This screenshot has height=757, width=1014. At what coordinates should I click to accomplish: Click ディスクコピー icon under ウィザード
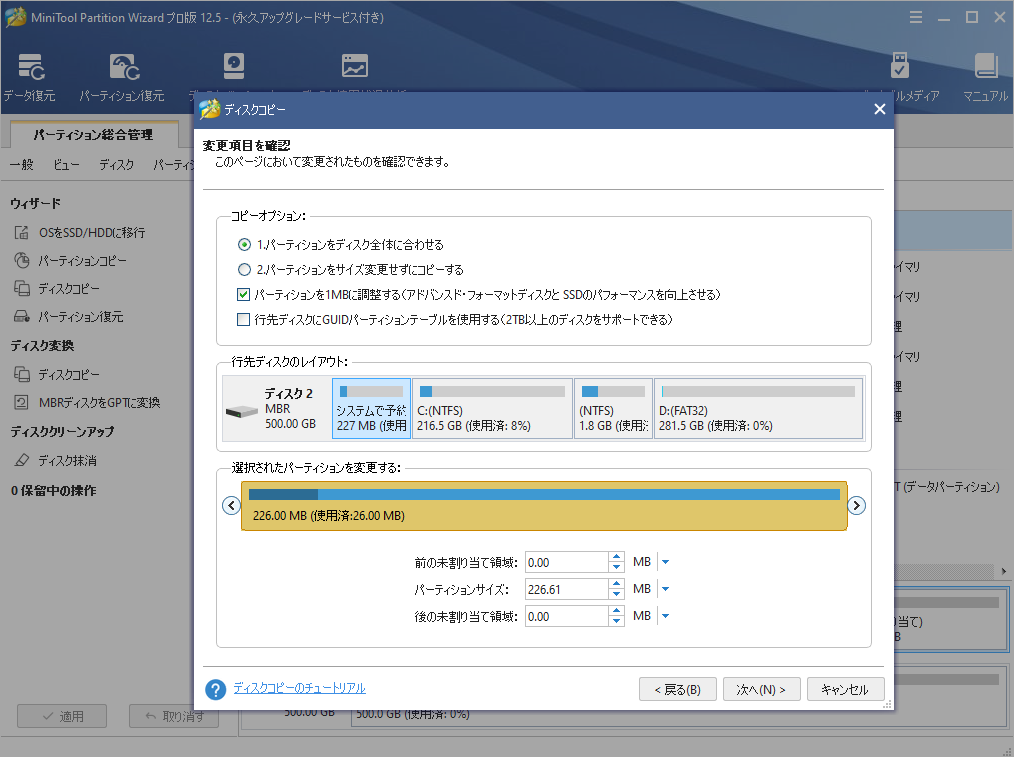[x=22, y=288]
